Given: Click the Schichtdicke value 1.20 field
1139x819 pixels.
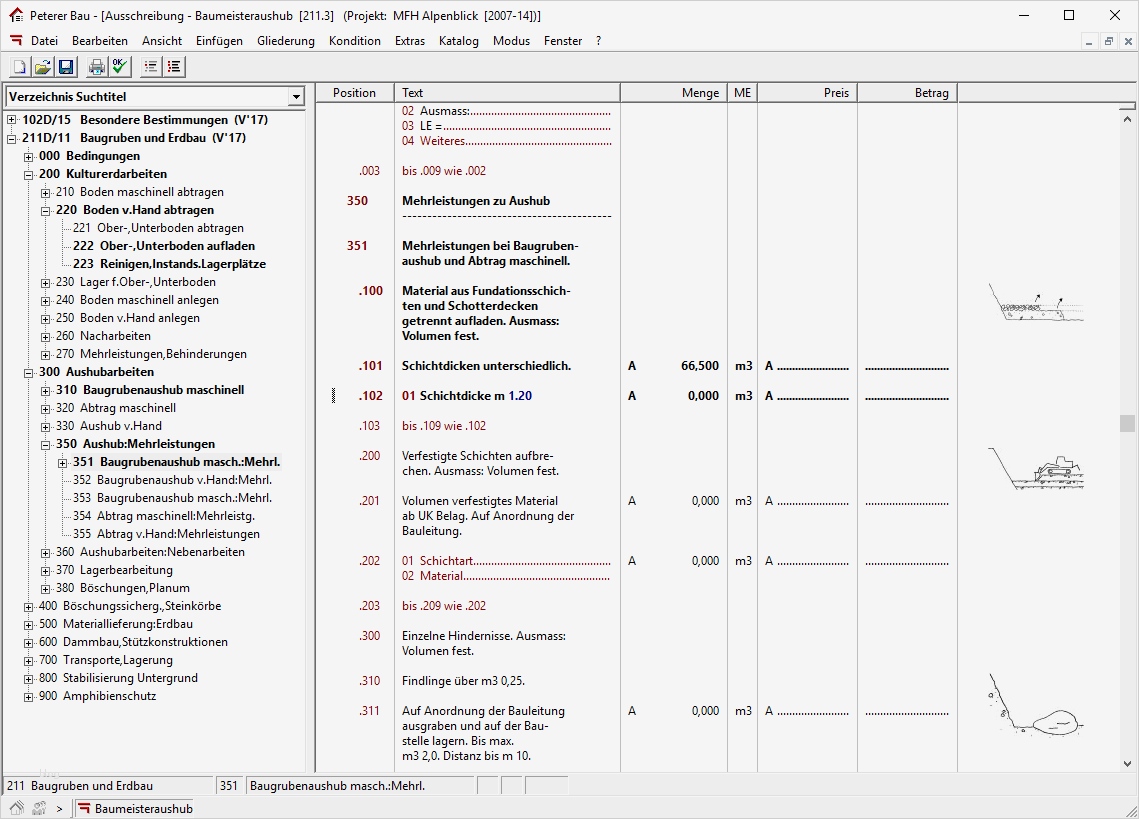Looking at the screenshot, I should [x=520, y=396].
